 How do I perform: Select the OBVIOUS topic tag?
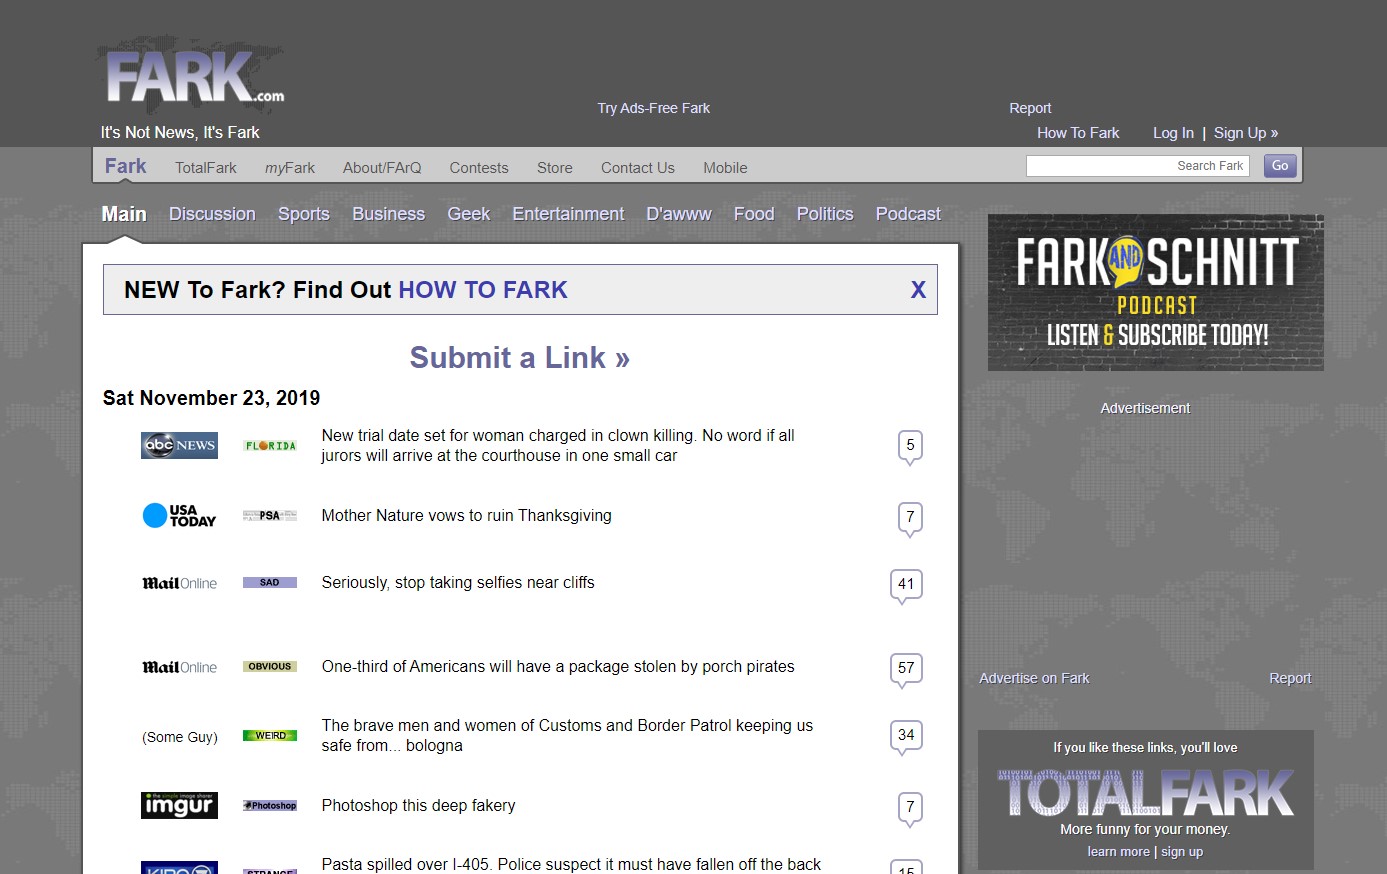(x=270, y=666)
